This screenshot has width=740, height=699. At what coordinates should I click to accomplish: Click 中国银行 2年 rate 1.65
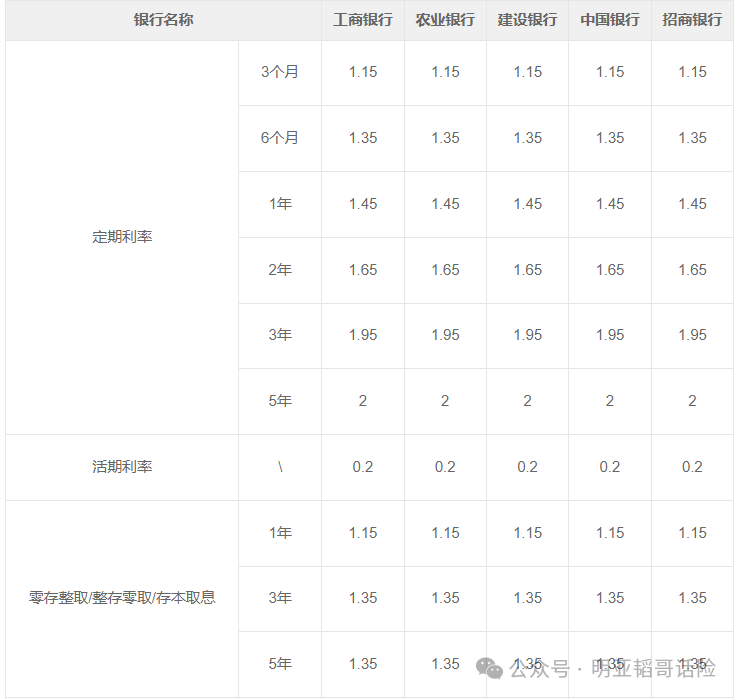click(x=610, y=270)
